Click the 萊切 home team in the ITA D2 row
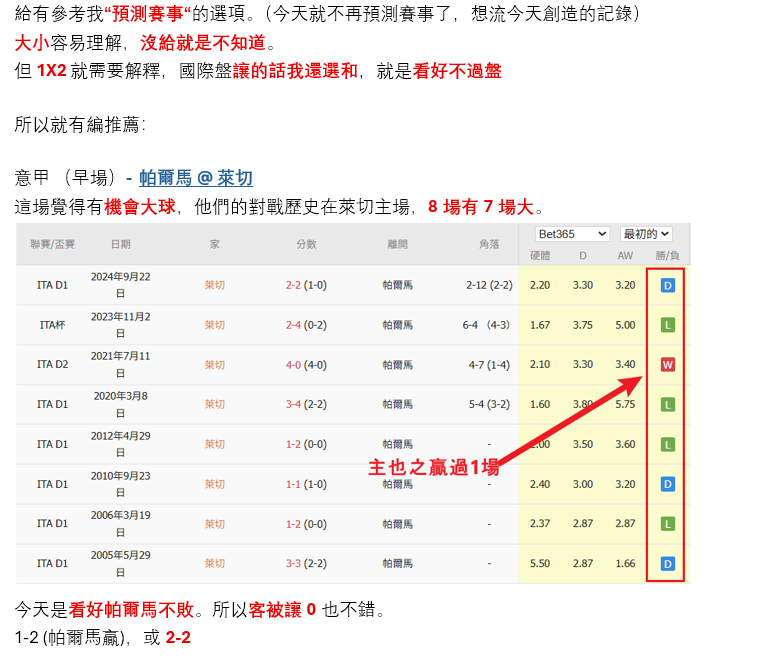This screenshot has height=664, width=764. coord(215,365)
